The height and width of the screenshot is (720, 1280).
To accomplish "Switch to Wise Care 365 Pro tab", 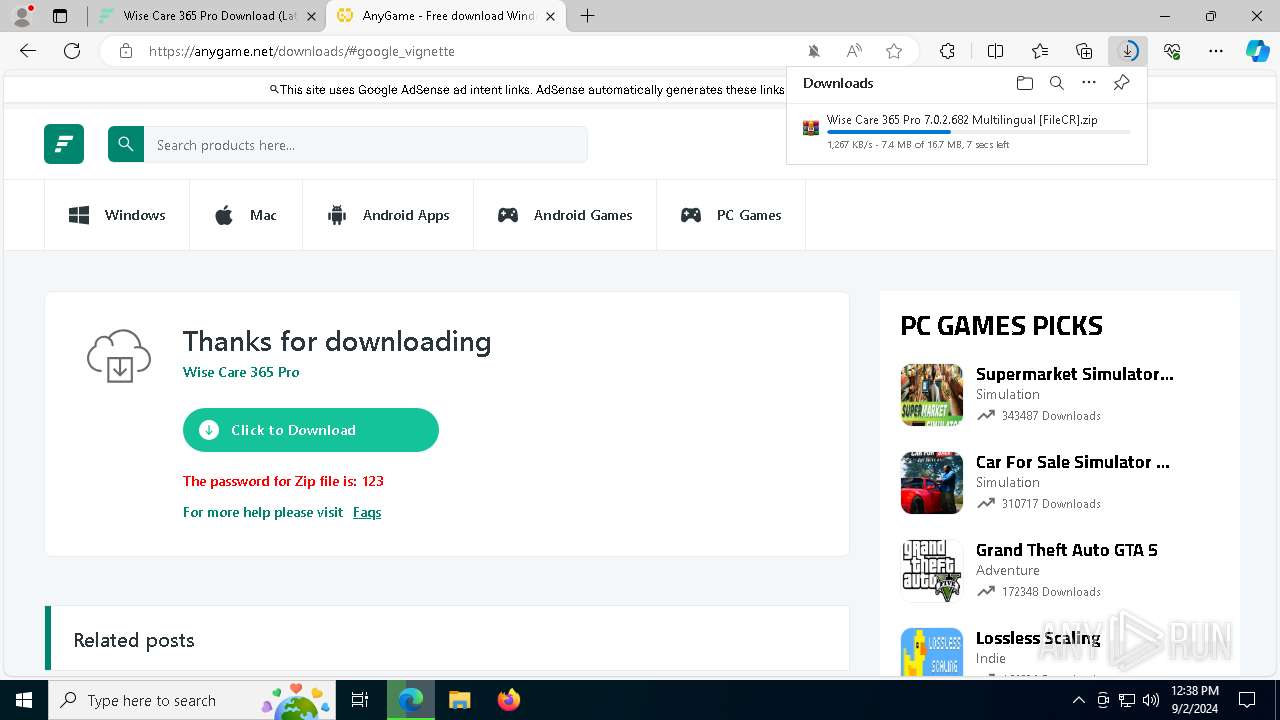I will [206, 16].
